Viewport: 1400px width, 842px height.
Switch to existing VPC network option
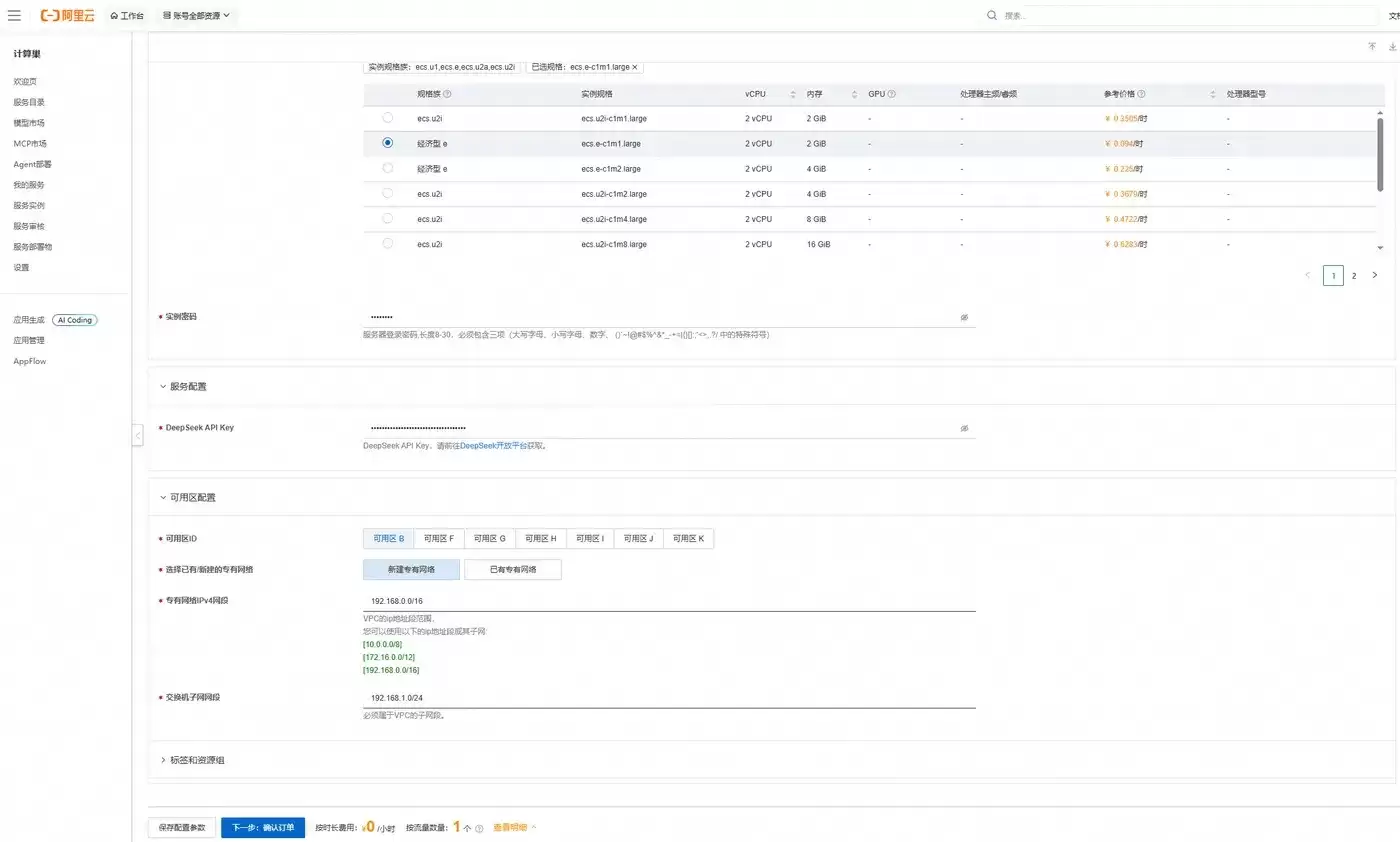[513, 569]
